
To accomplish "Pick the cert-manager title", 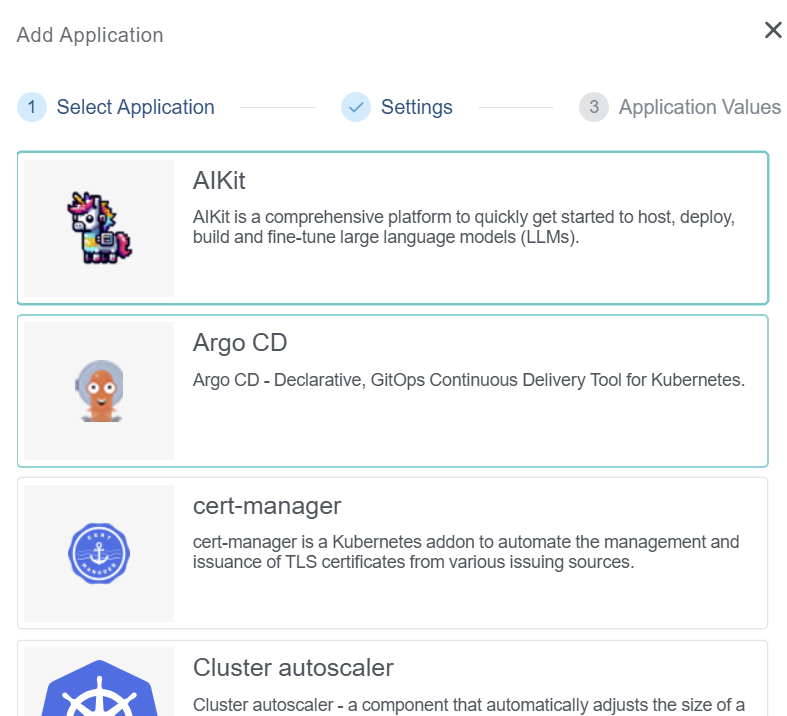I will (267, 505).
